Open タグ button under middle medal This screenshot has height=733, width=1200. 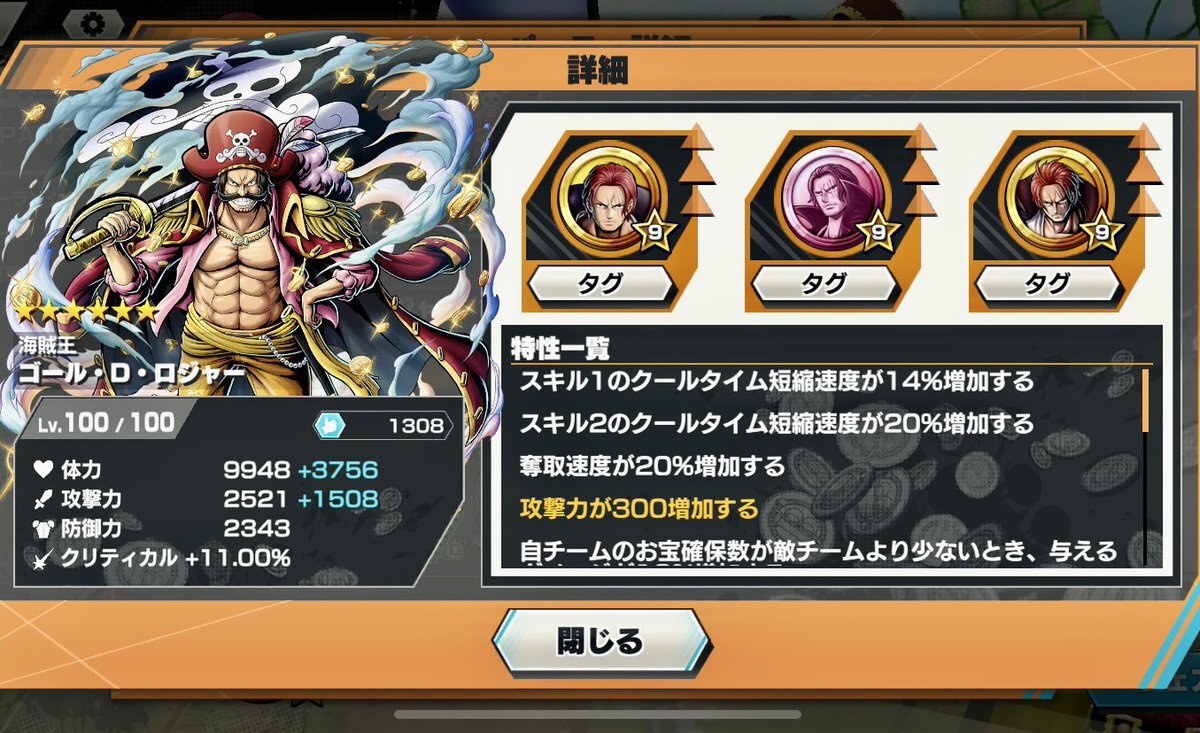(824, 283)
